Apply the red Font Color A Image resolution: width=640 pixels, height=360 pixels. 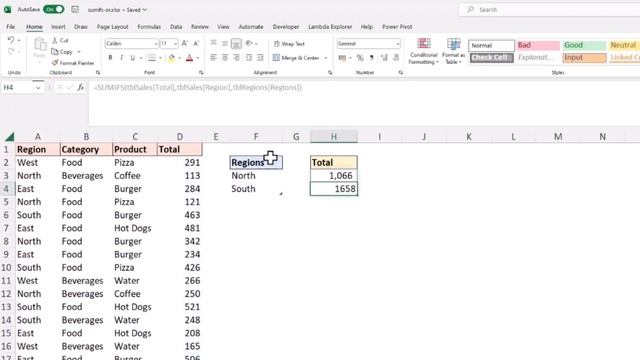(x=189, y=58)
